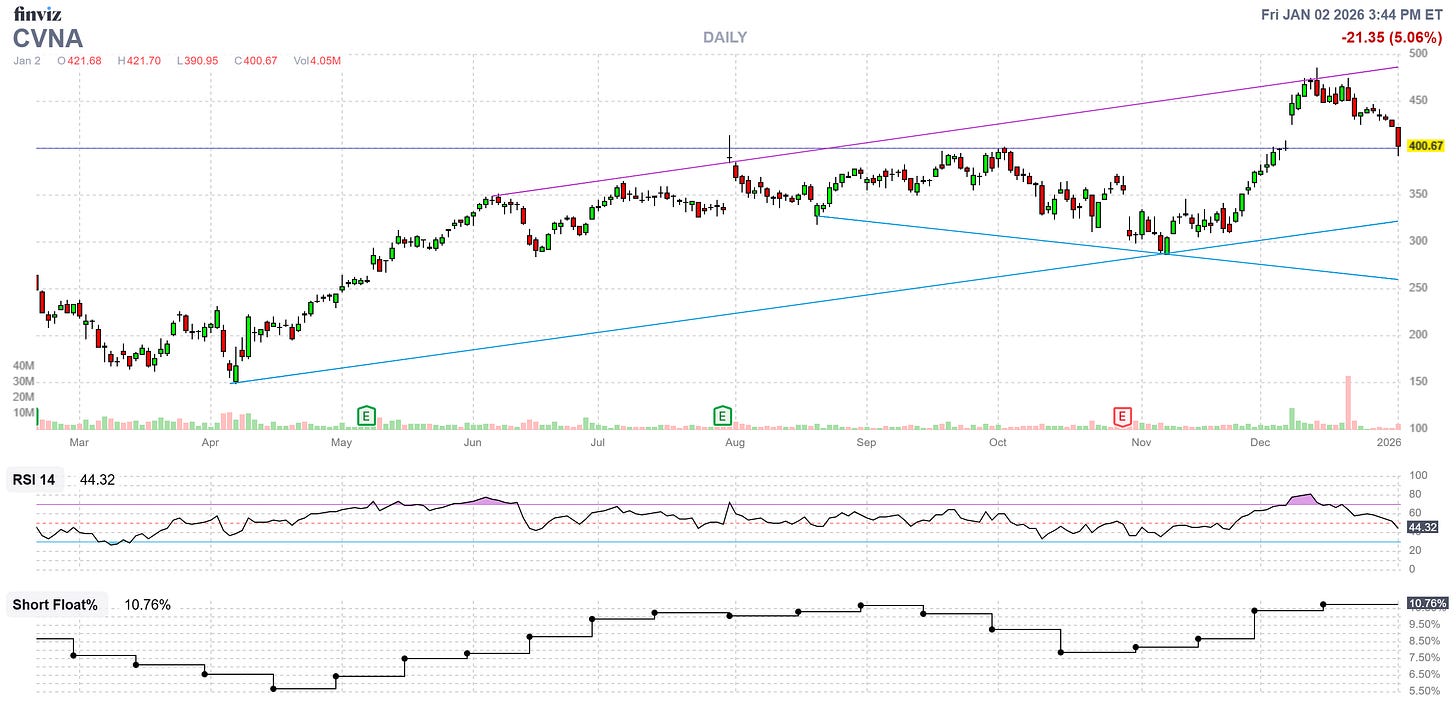Click the Dec month label on time axis
1456x710 pixels.
(x=1260, y=440)
